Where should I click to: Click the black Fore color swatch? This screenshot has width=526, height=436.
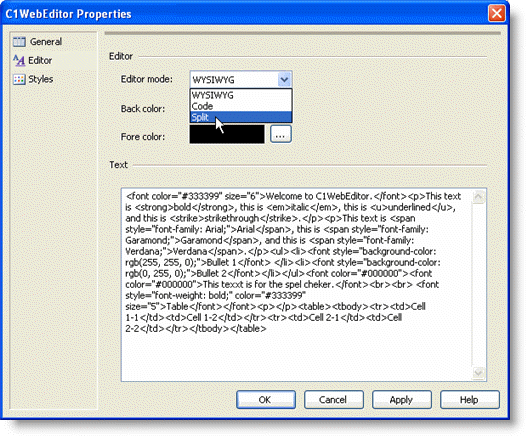click(x=227, y=134)
